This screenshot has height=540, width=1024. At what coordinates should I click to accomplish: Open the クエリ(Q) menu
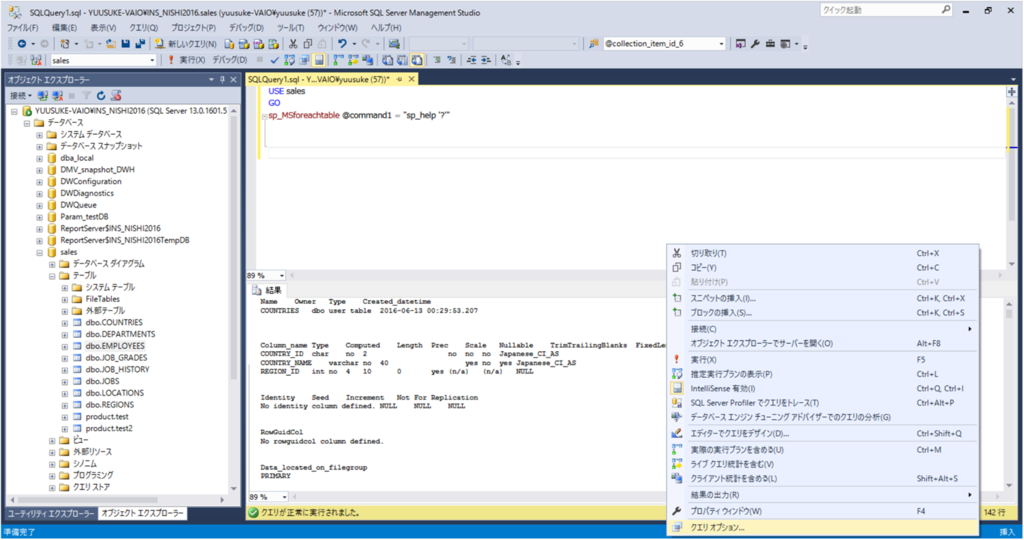(143, 28)
